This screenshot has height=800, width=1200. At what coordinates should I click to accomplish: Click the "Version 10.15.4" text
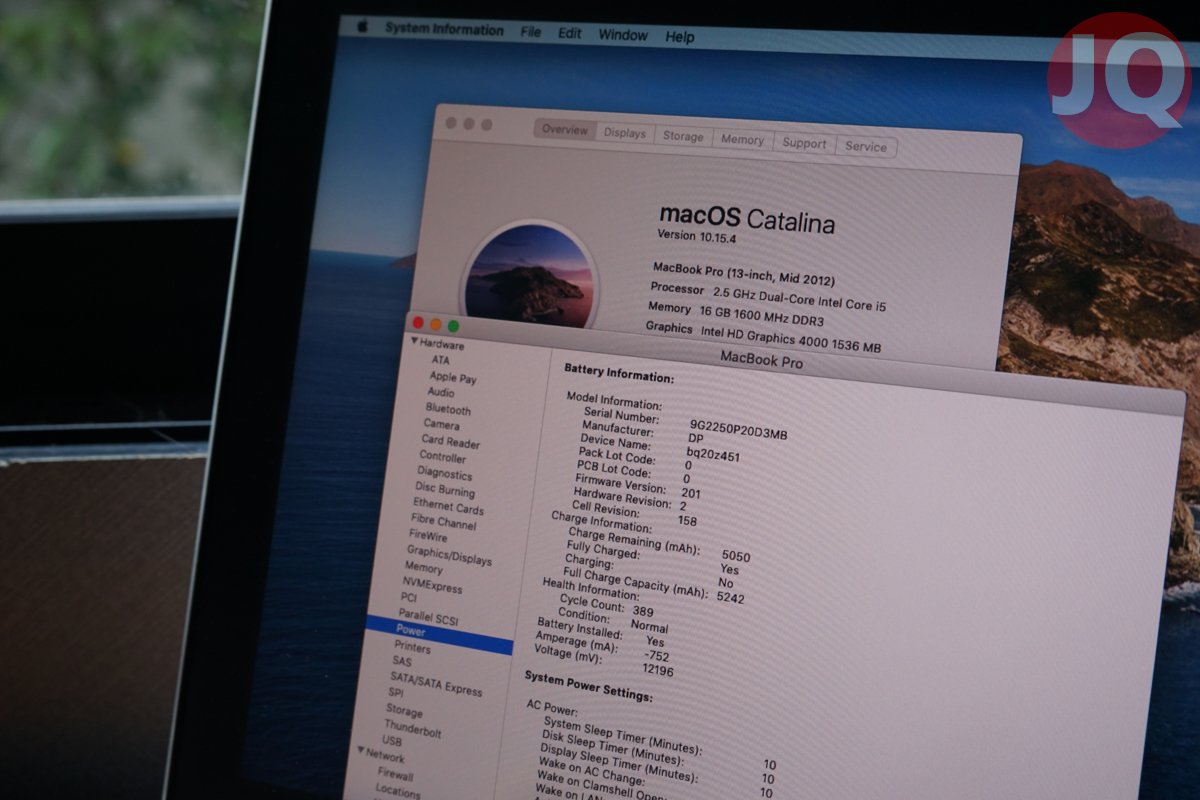click(699, 240)
